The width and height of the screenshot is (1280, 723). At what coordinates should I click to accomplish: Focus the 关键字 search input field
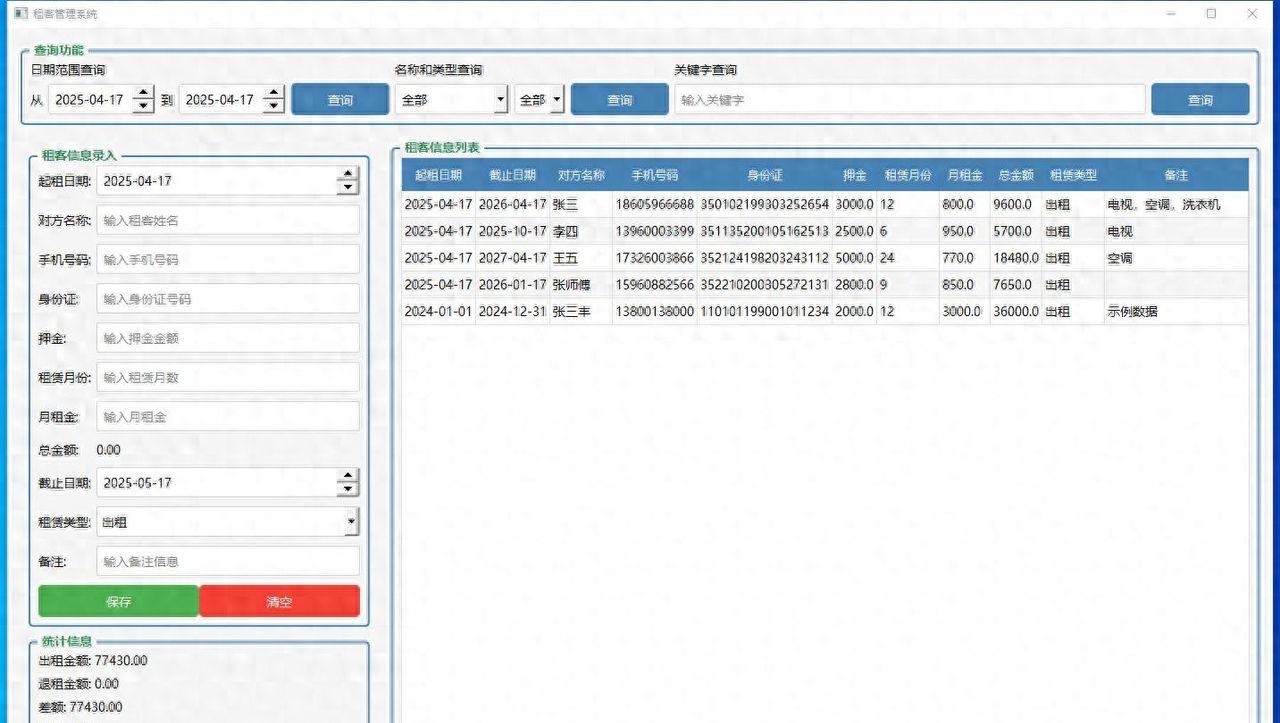(x=909, y=100)
